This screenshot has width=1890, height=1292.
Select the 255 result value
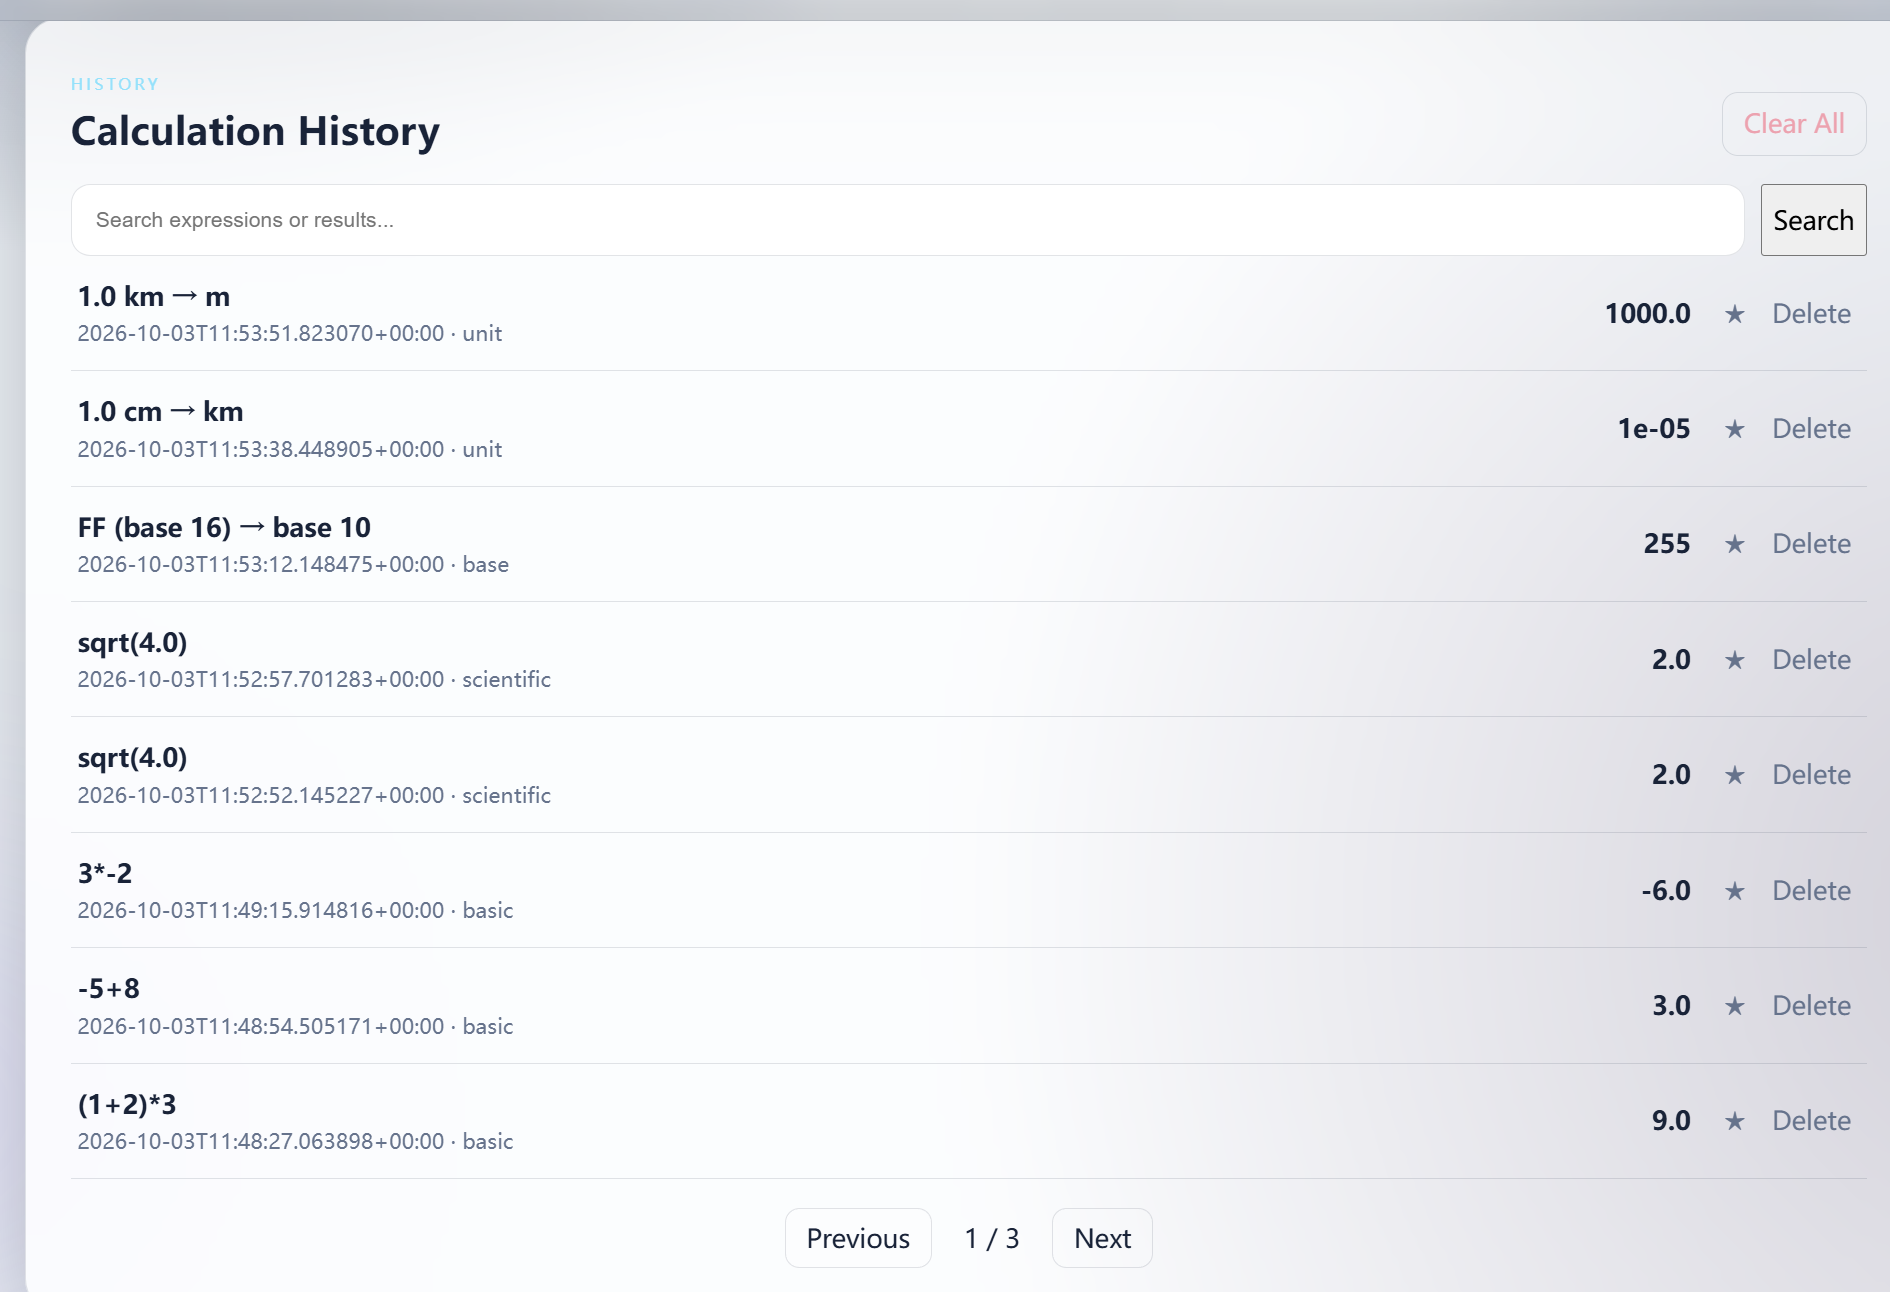click(x=1667, y=544)
